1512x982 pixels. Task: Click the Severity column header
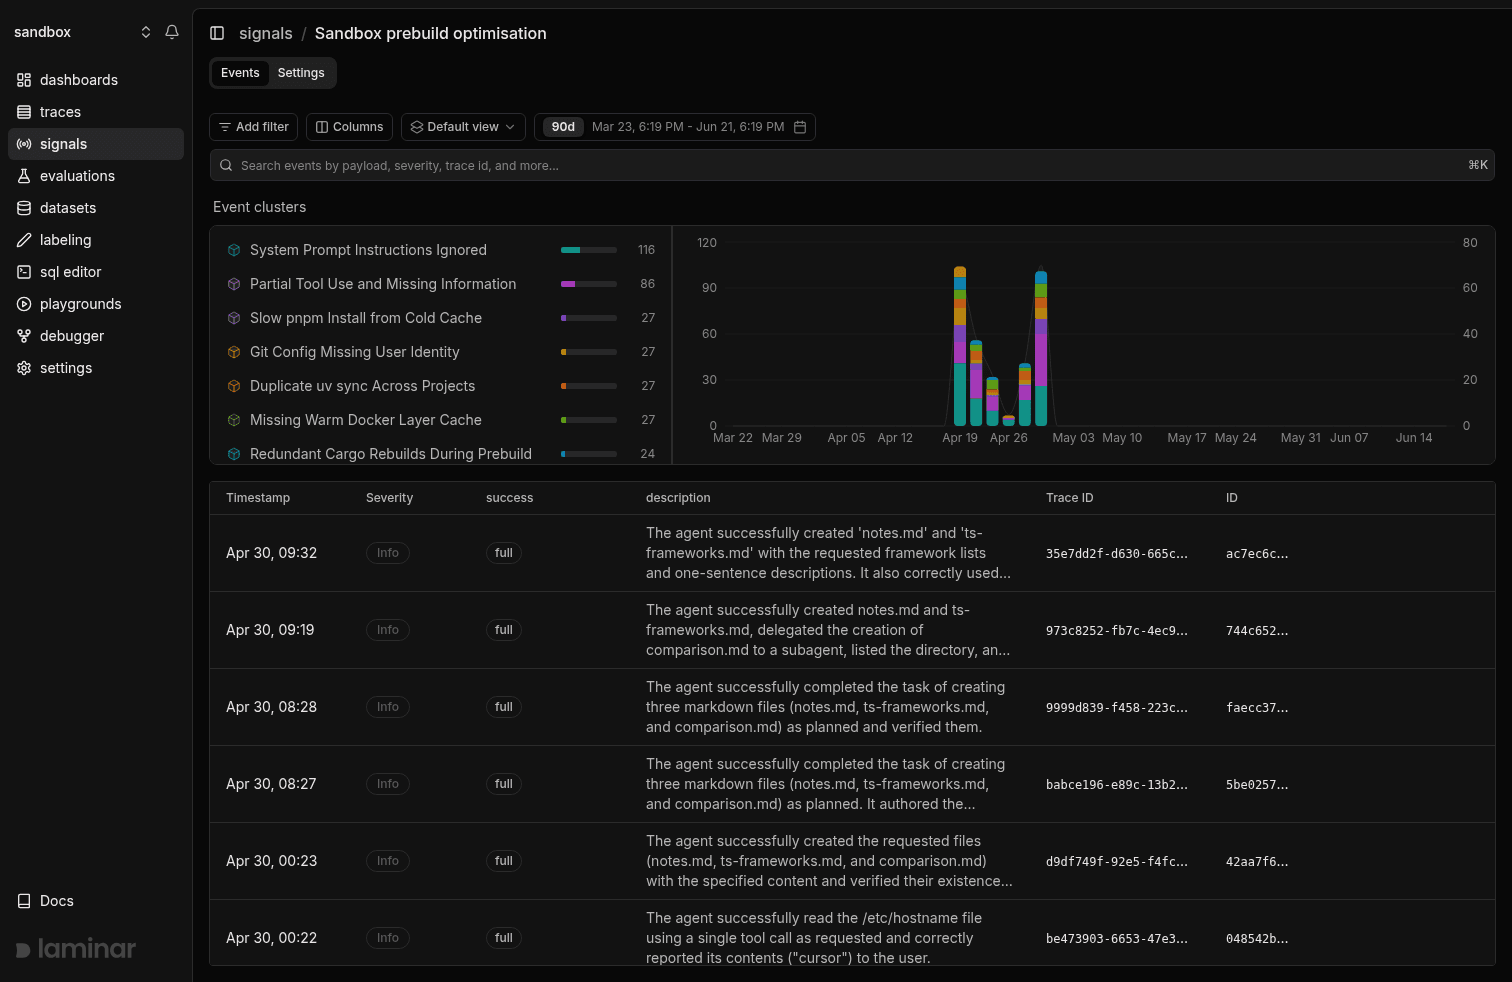(x=389, y=498)
